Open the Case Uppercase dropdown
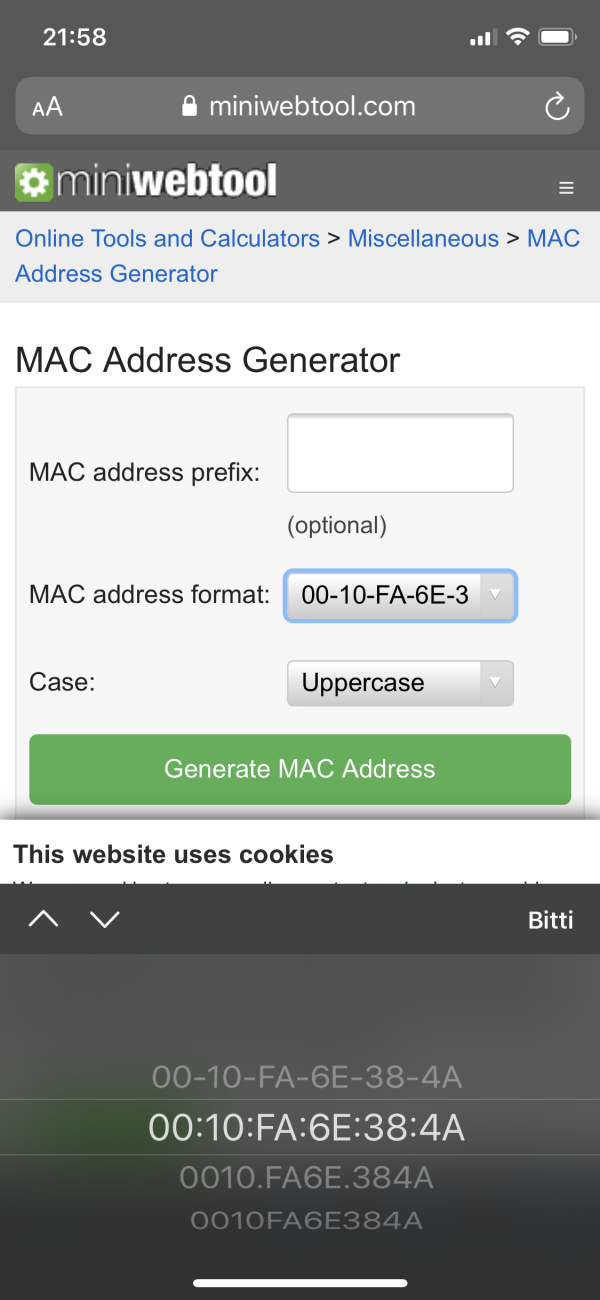 (x=401, y=683)
